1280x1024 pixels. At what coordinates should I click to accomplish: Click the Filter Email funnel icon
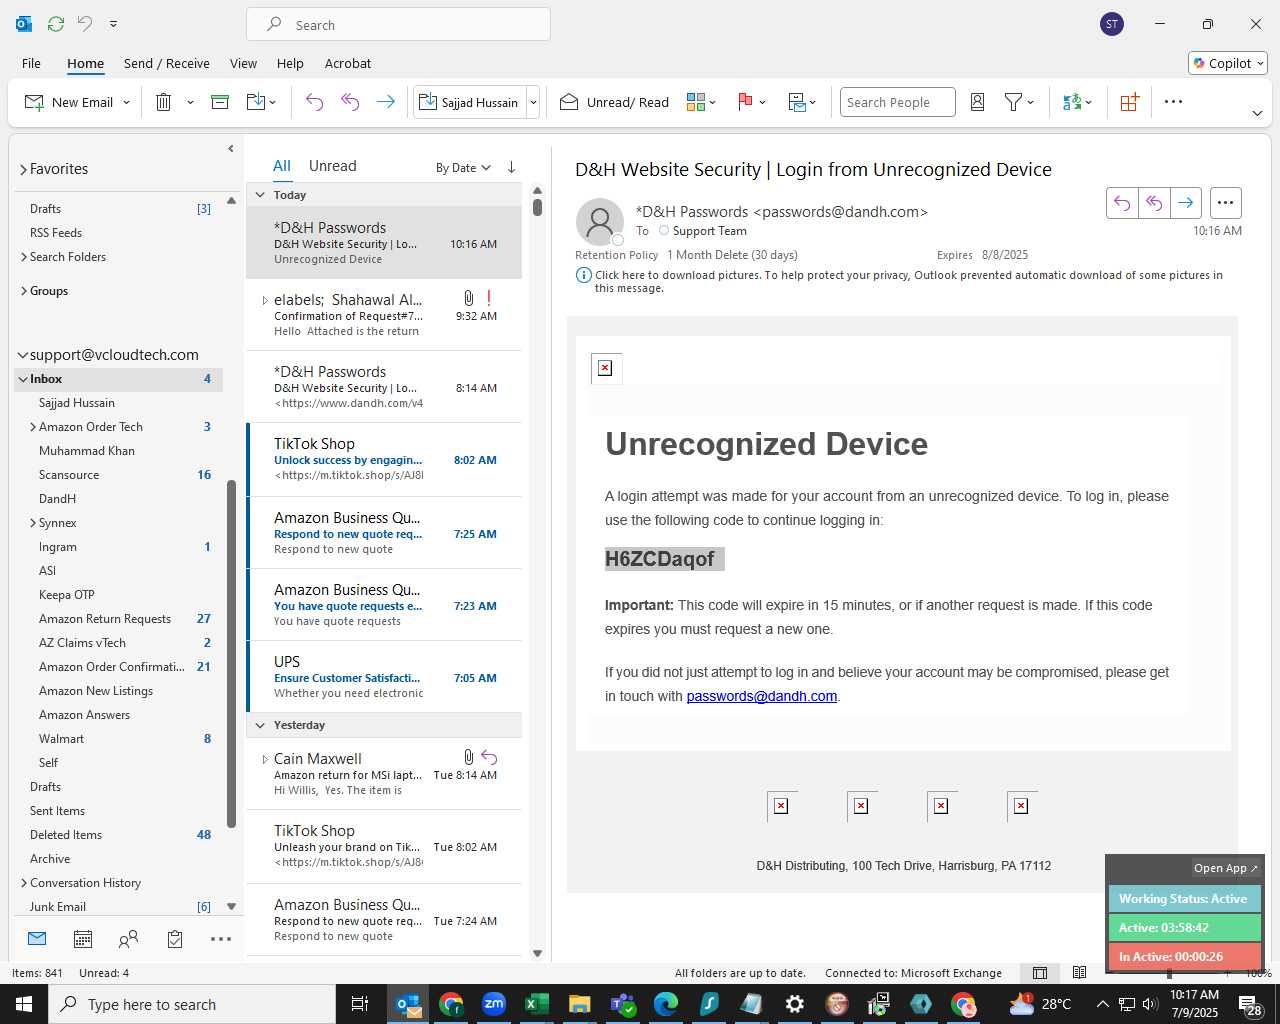[1013, 102]
